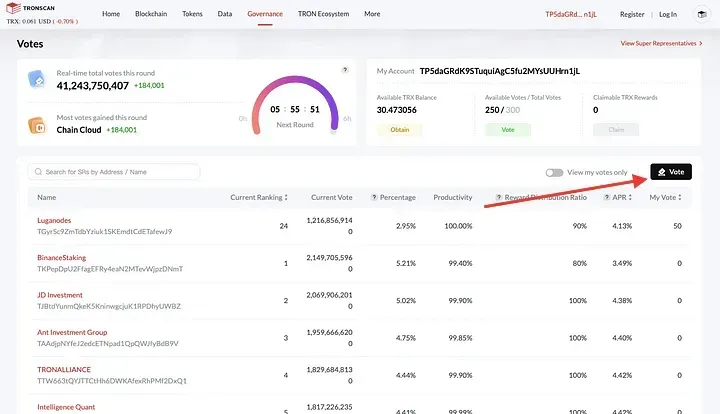Screen dimensions: 720x414
Task: Open View Super Representatives link
Action: pyautogui.click(x=662, y=43)
